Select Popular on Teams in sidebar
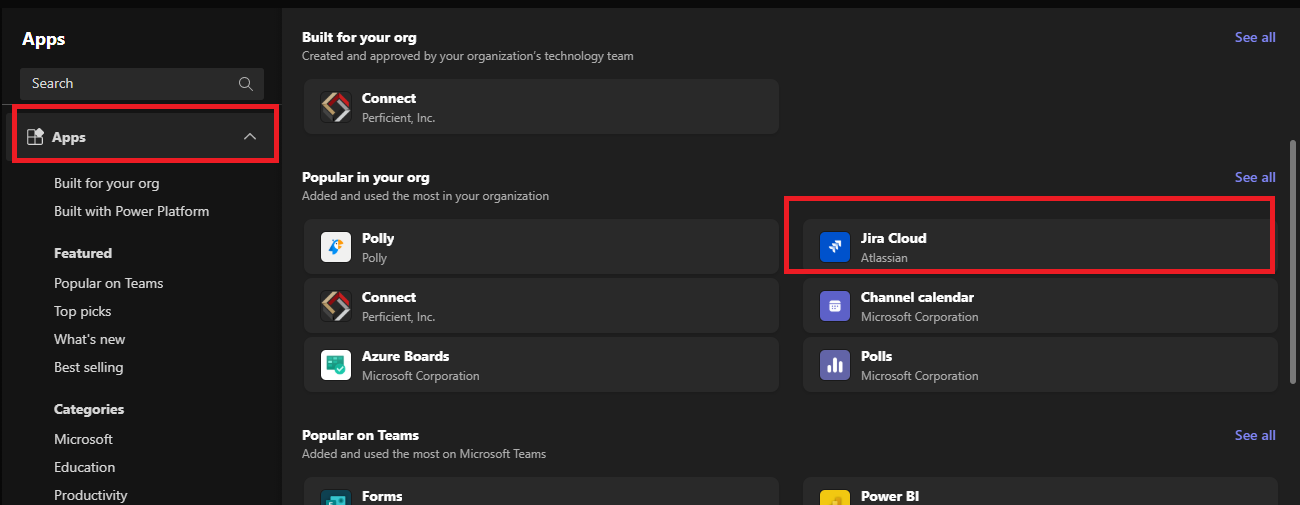This screenshot has width=1300, height=505. point(109,283)
